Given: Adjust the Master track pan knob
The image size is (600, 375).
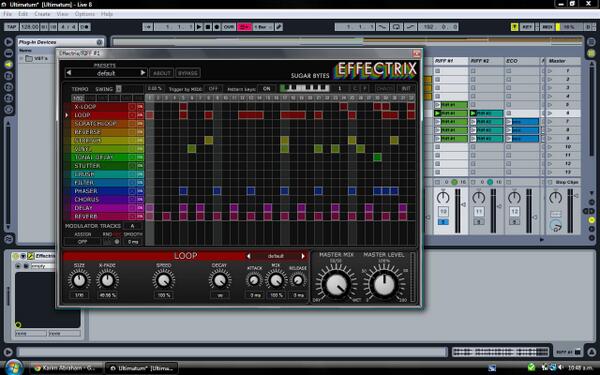Looking at the screenshot, I should [x=555, y=197].
